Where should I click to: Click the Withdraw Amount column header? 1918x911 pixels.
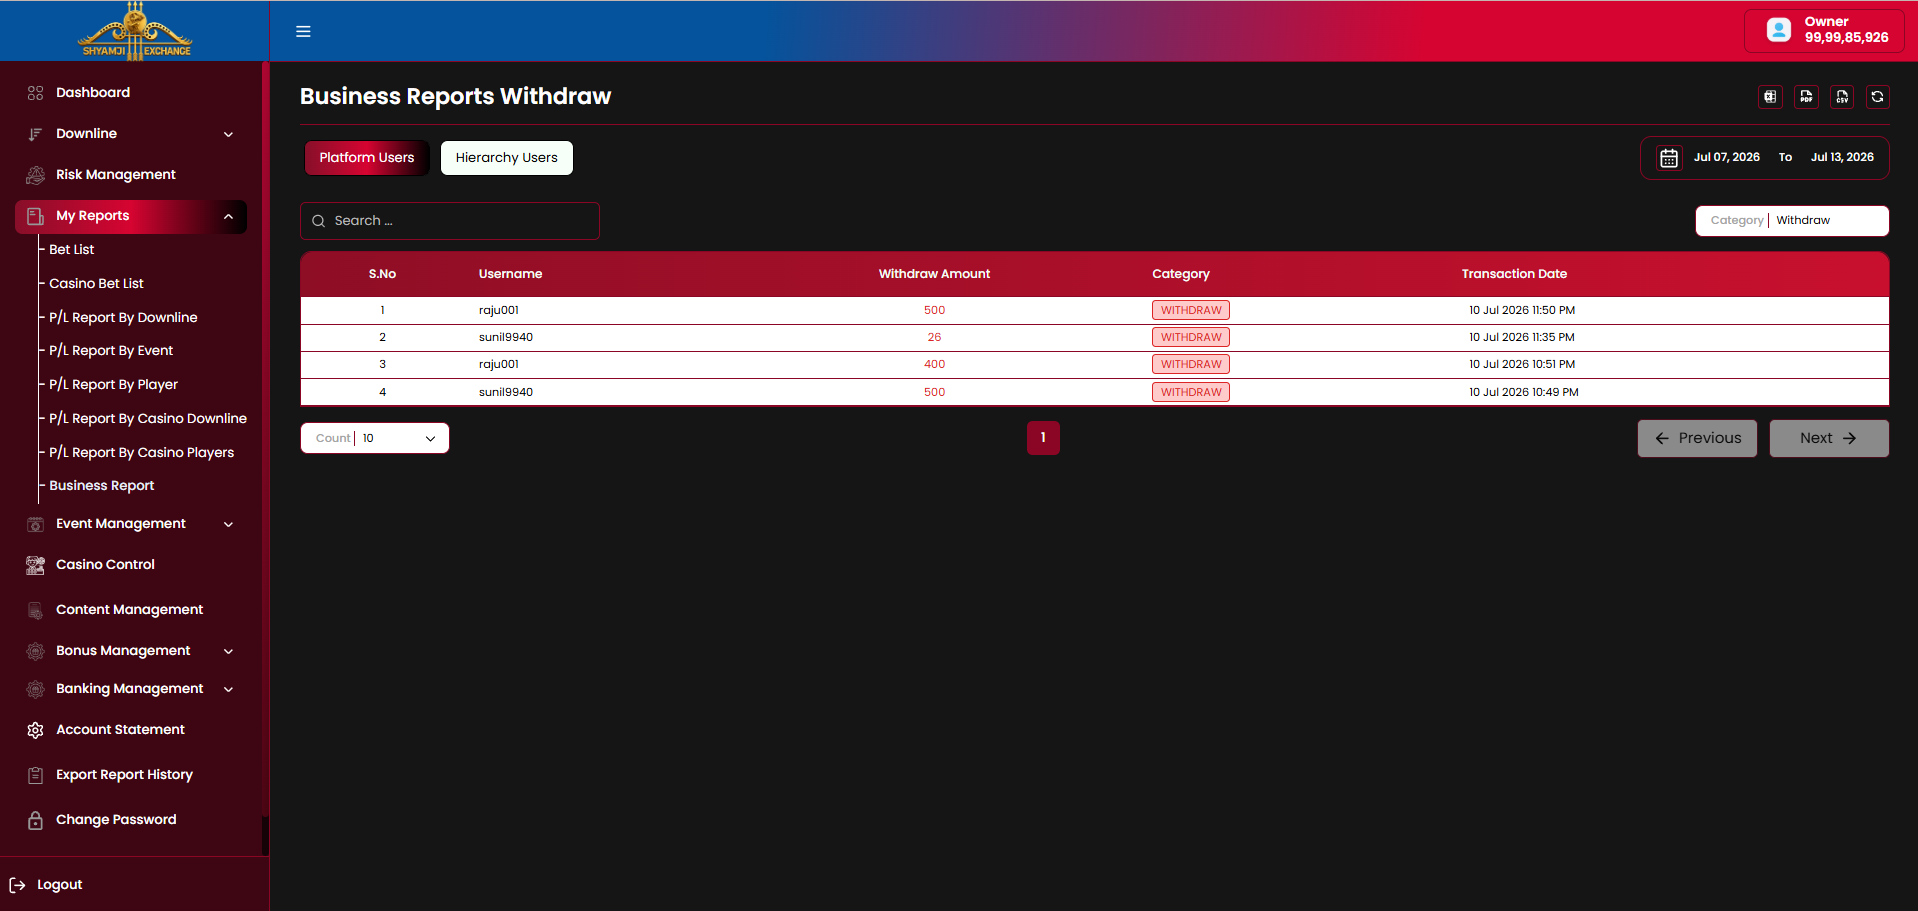point(934,274)
